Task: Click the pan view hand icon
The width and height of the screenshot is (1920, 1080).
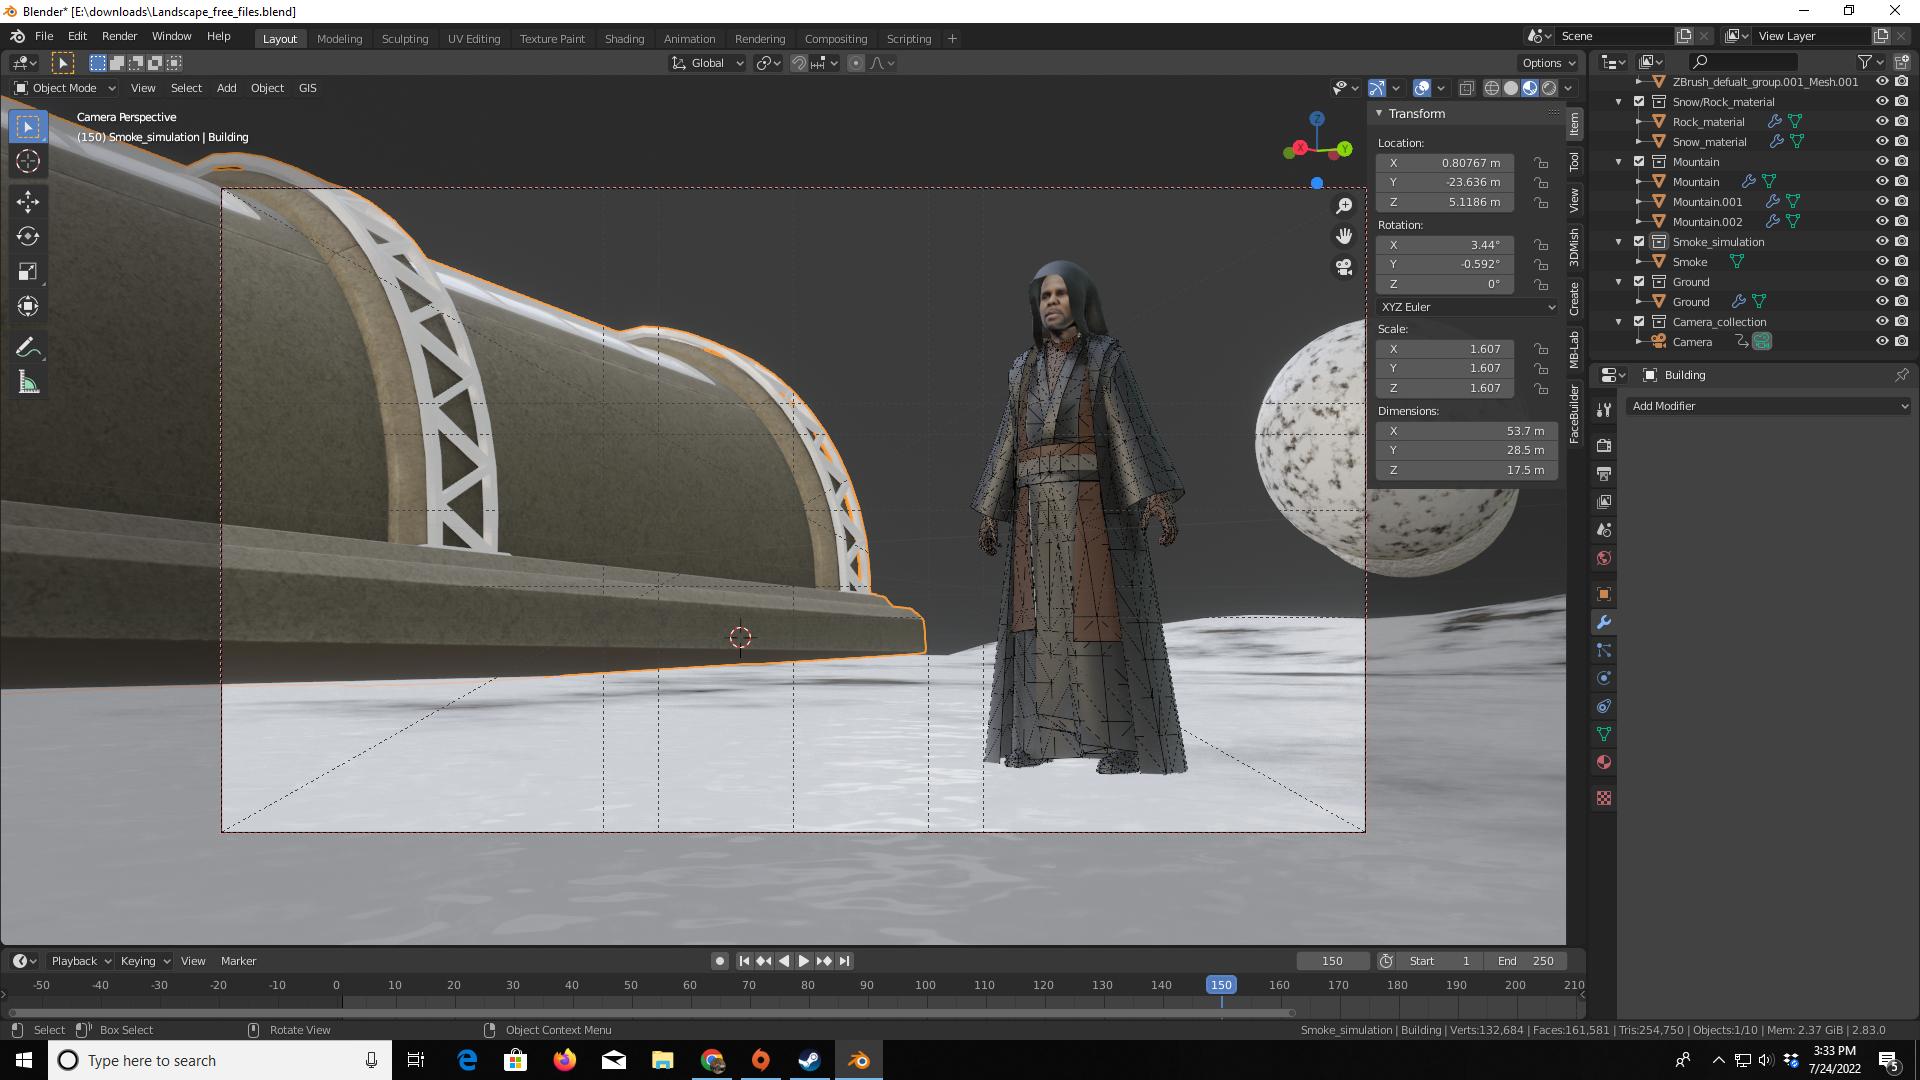Action: point(1344,236)
